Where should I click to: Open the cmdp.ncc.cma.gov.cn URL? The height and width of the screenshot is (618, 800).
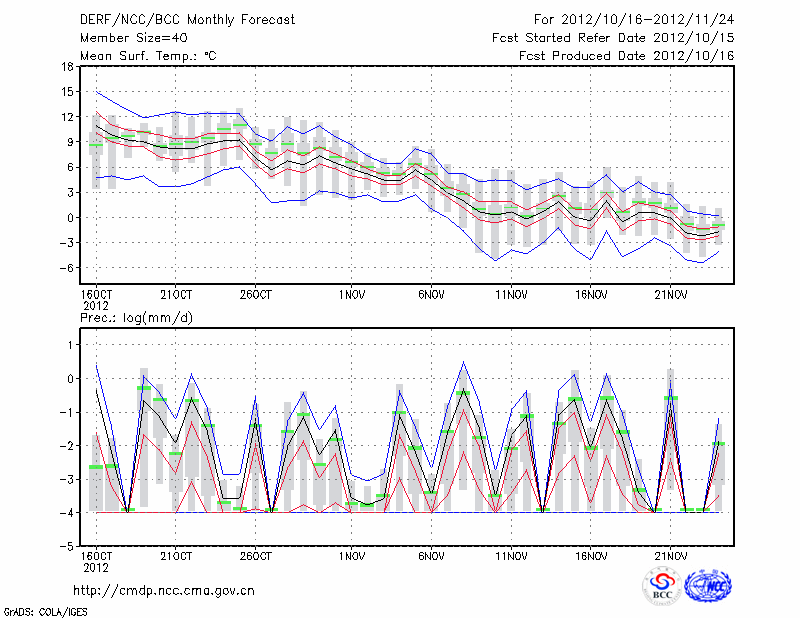pyautogui.click(x=164, y=590)
